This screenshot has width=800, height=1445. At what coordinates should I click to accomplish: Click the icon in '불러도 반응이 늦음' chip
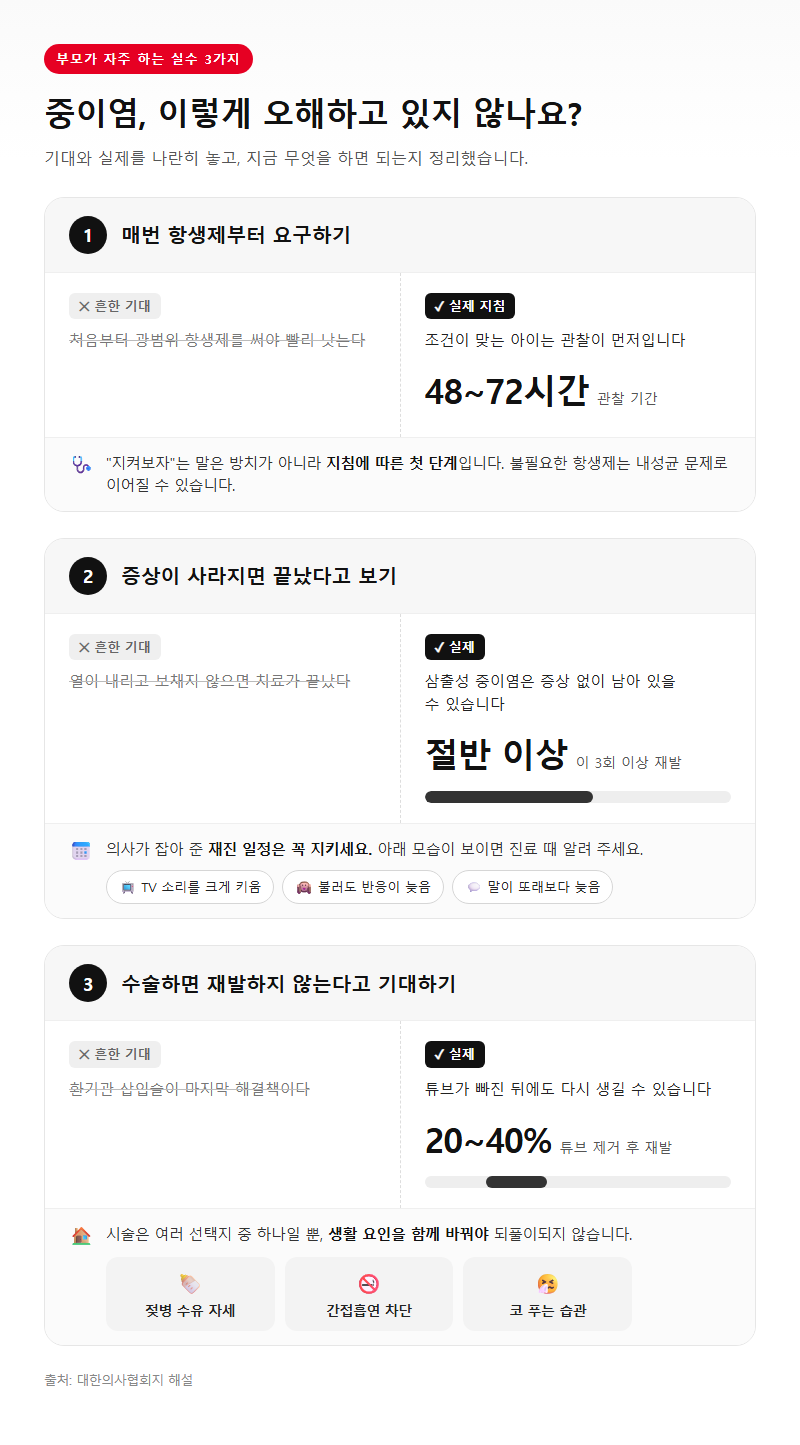304,887
